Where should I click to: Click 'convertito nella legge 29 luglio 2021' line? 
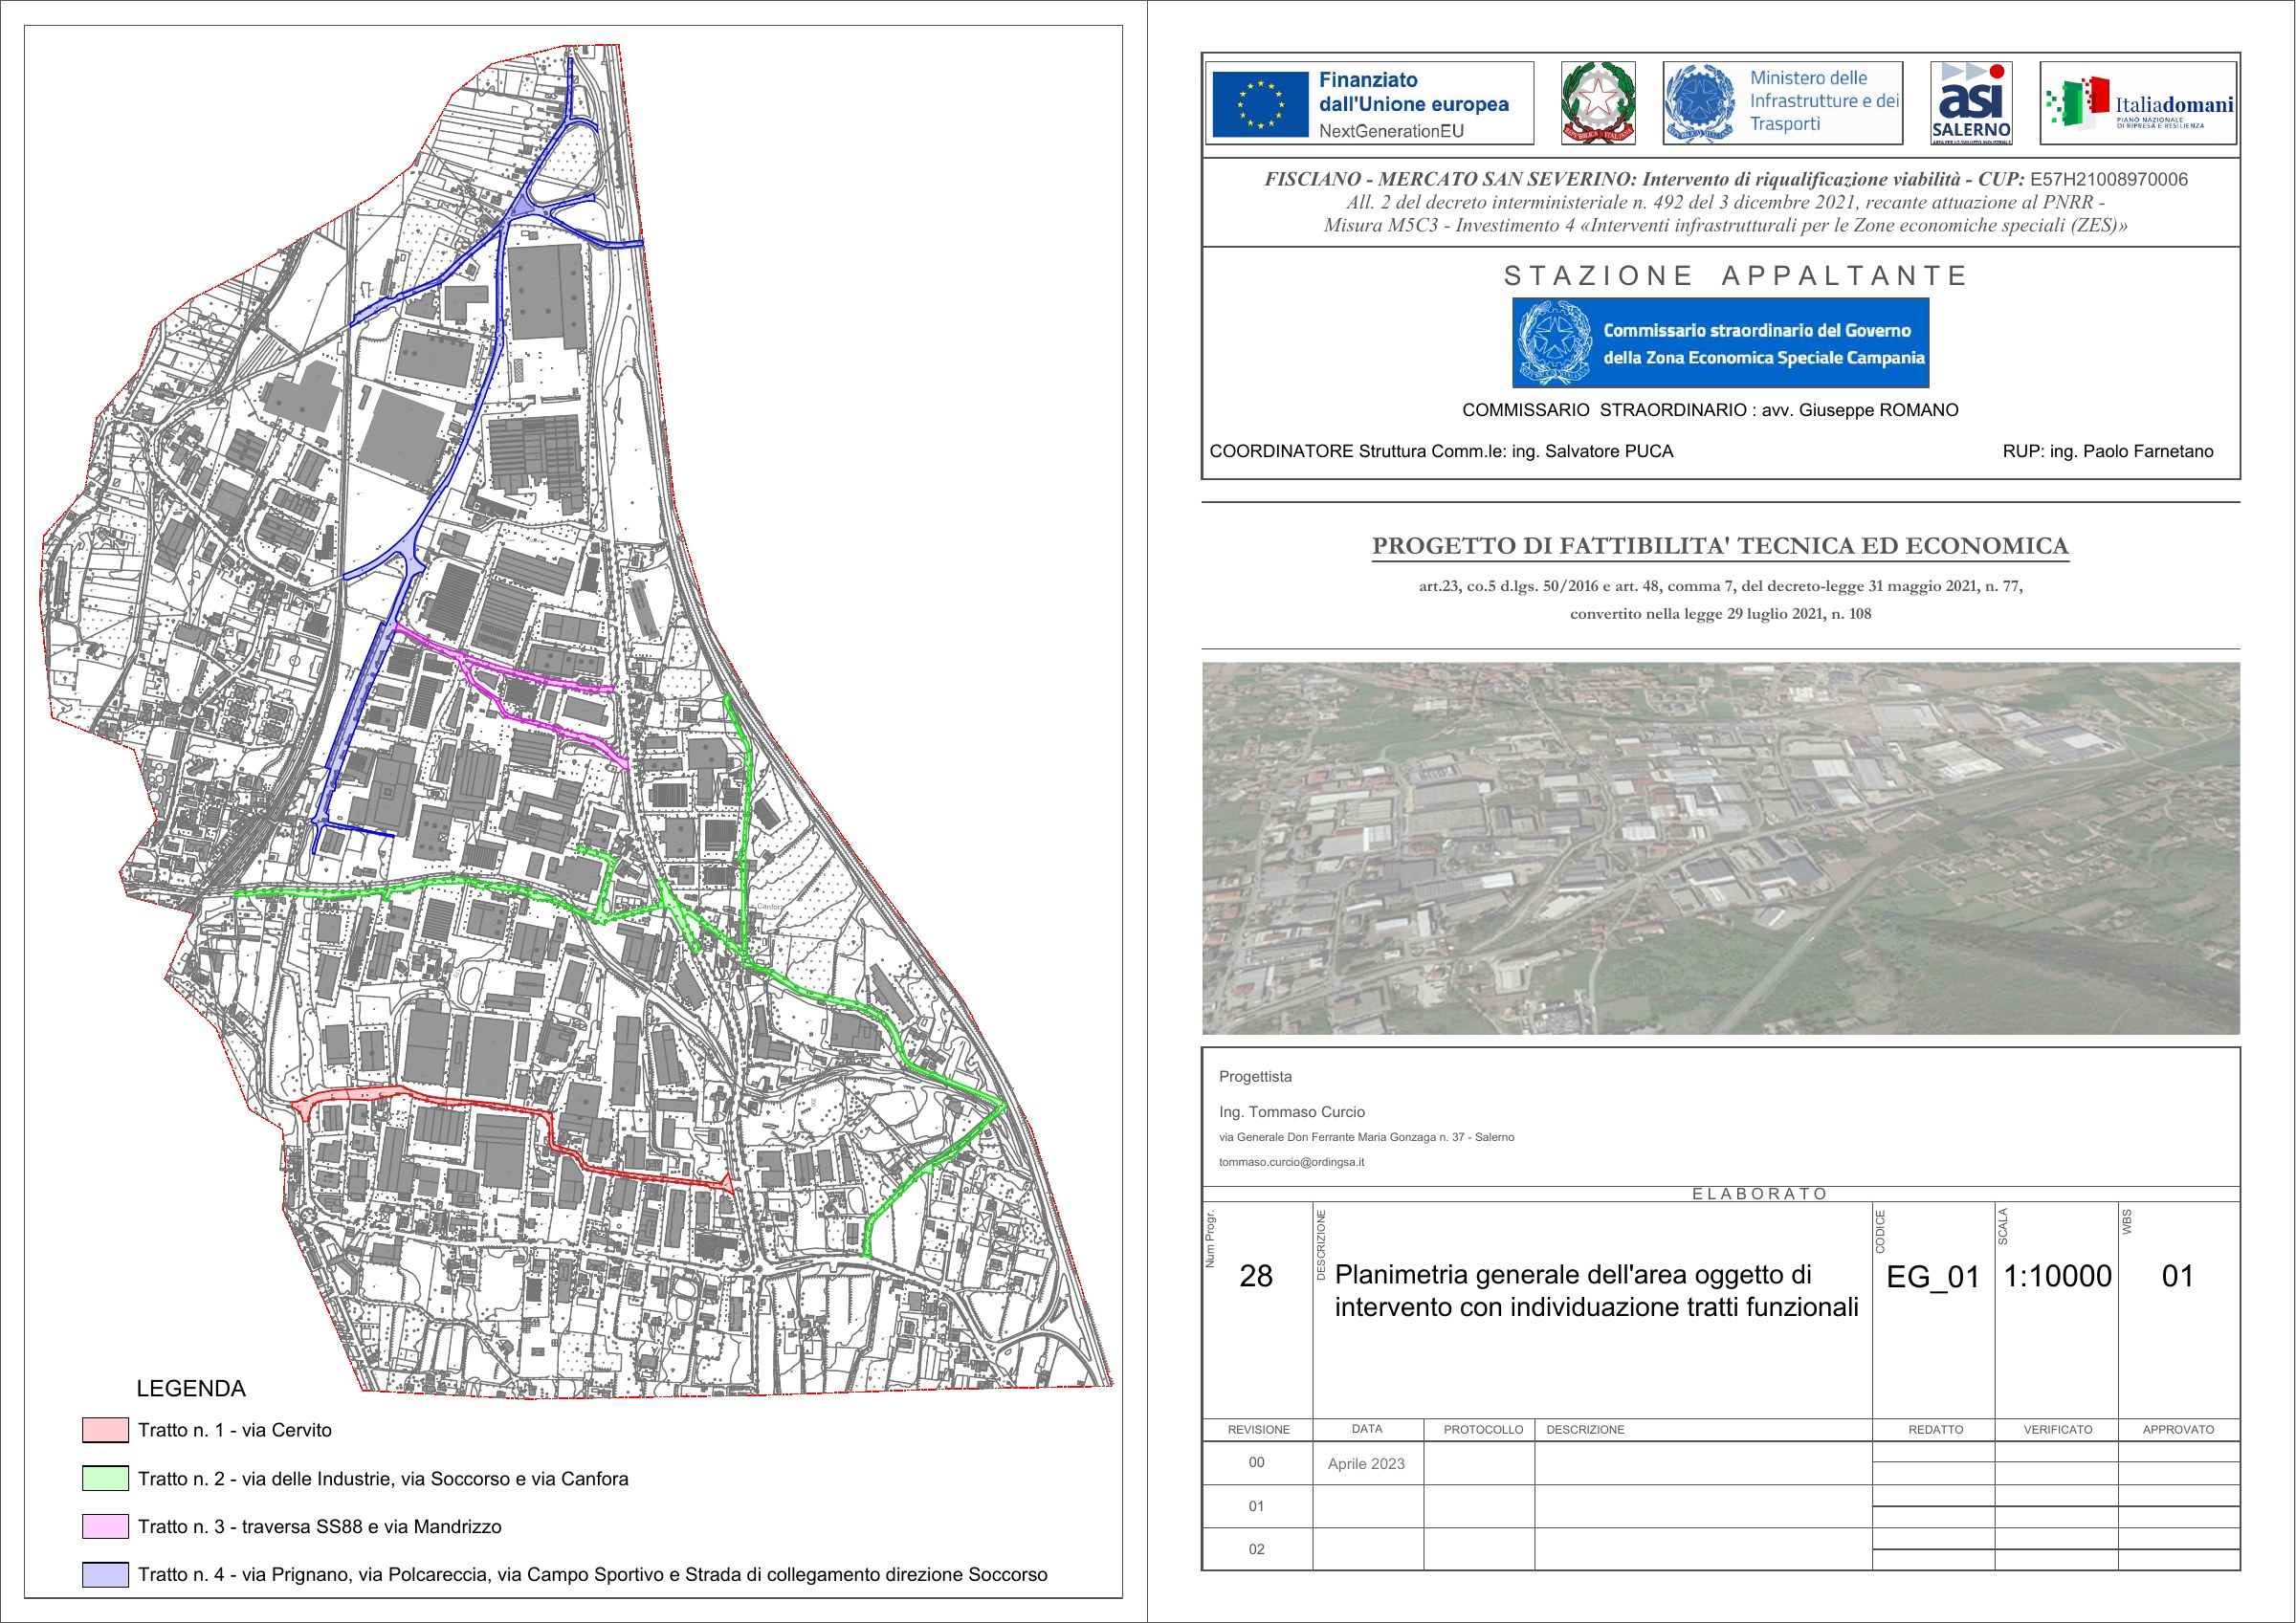(1720, 614)
